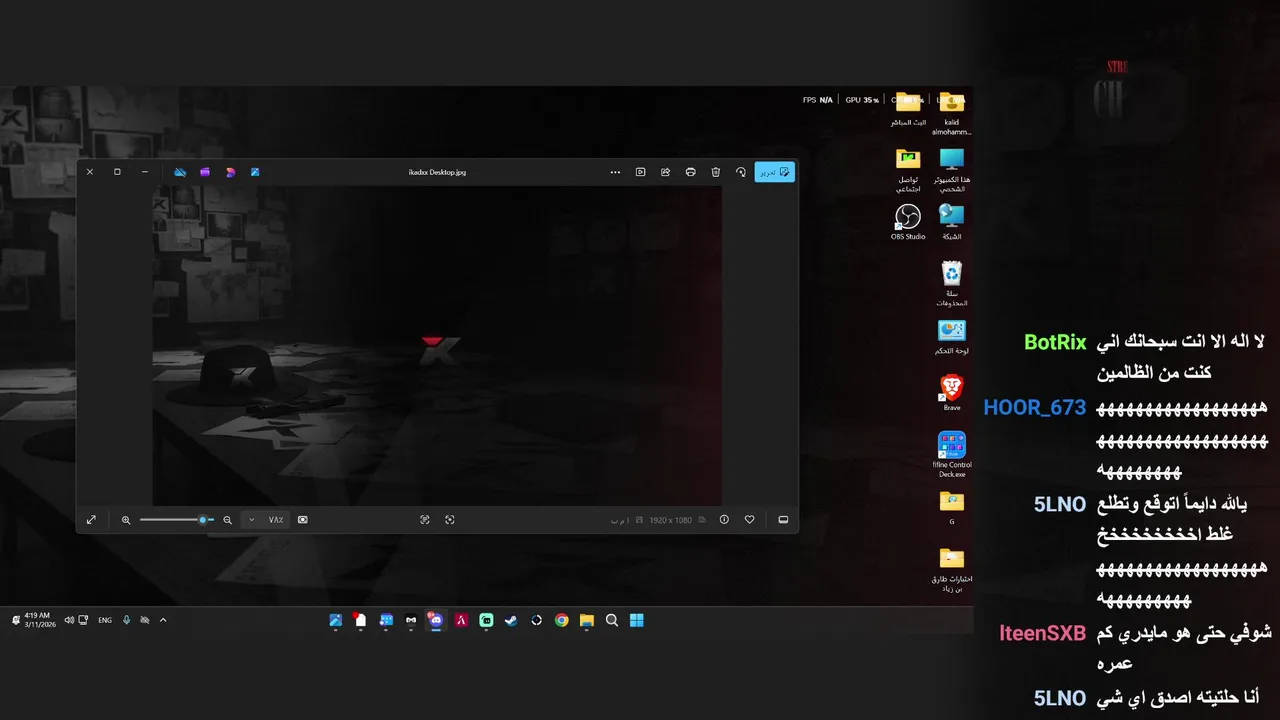Click the blue Edit (تحرير) button in Photos
The height and width of the screenshot is (720, 1280).
(x=775, y=172)
